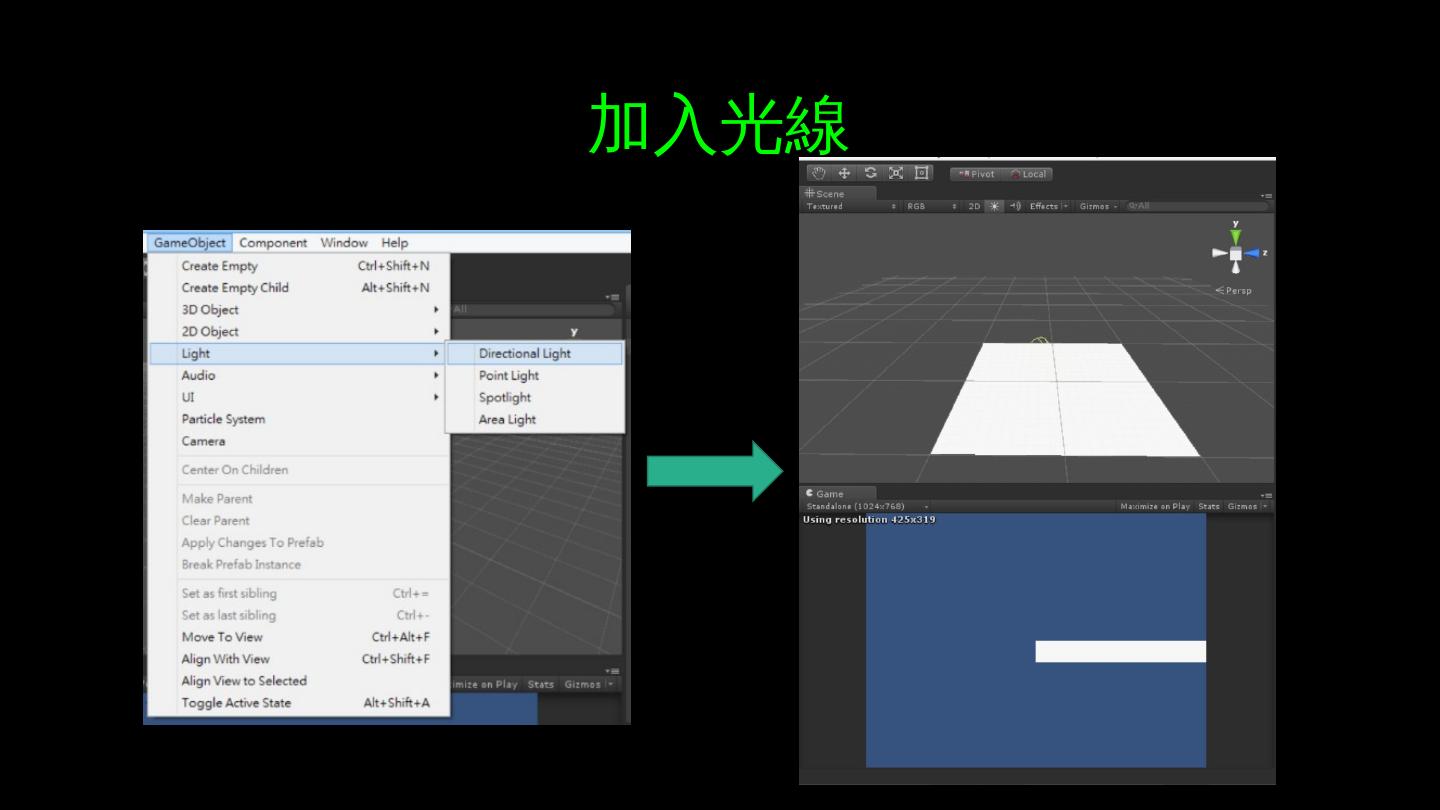
Task: Click Gizmos button in left screenshot
Action: point(583,685)
